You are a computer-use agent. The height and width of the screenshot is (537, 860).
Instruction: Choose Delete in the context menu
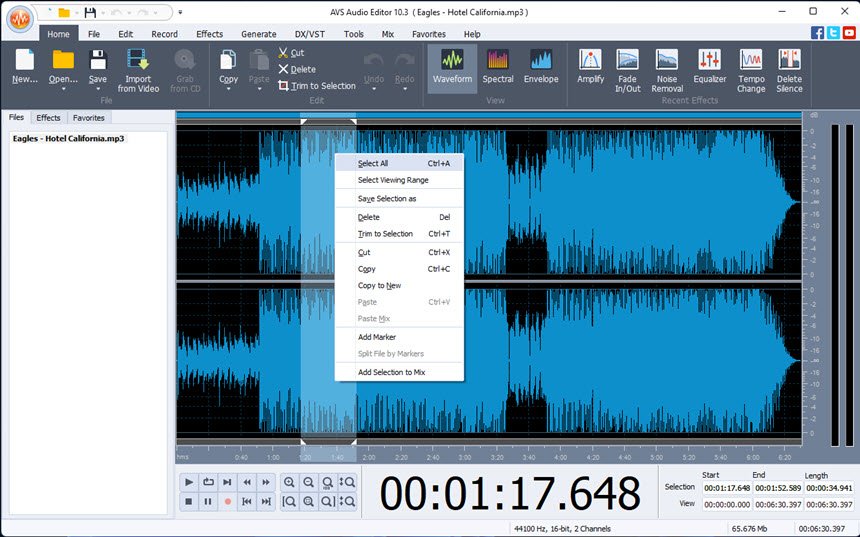coord(399,217)
